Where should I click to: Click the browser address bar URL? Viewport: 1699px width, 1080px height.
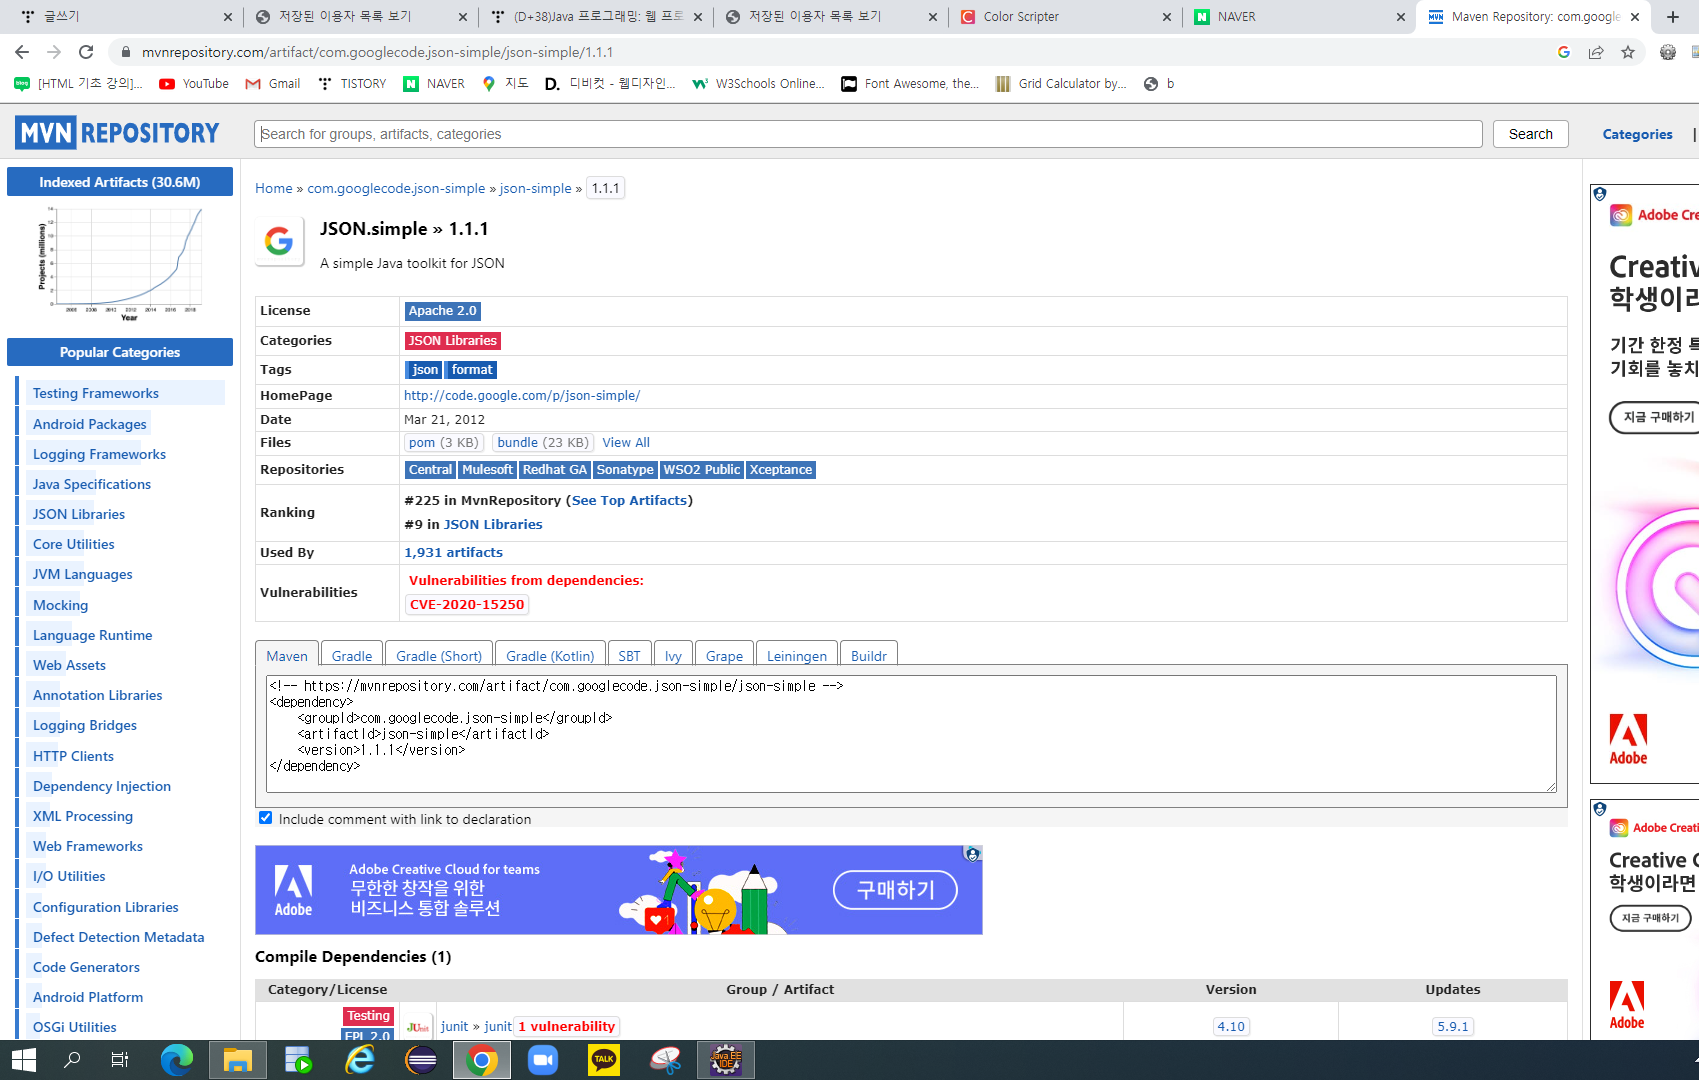tap(377, 52)
